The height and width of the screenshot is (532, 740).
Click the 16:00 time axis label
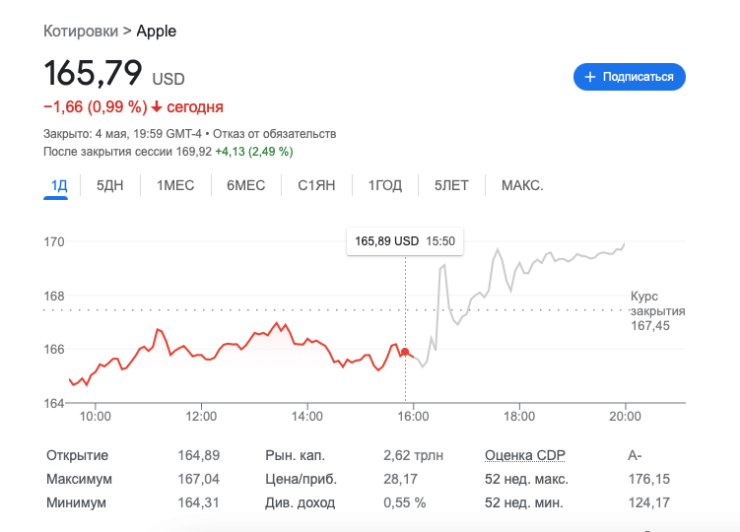click(413, 416)
